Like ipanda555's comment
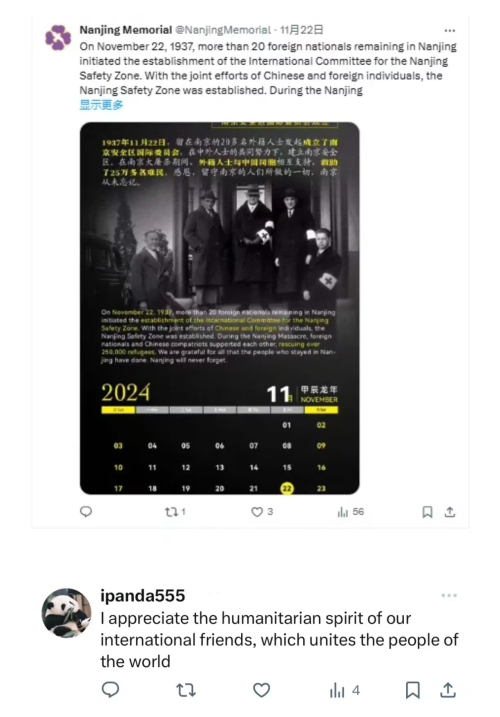Viewport: 500px width, 717px height. pyautogui.click(x=262, y=690)
